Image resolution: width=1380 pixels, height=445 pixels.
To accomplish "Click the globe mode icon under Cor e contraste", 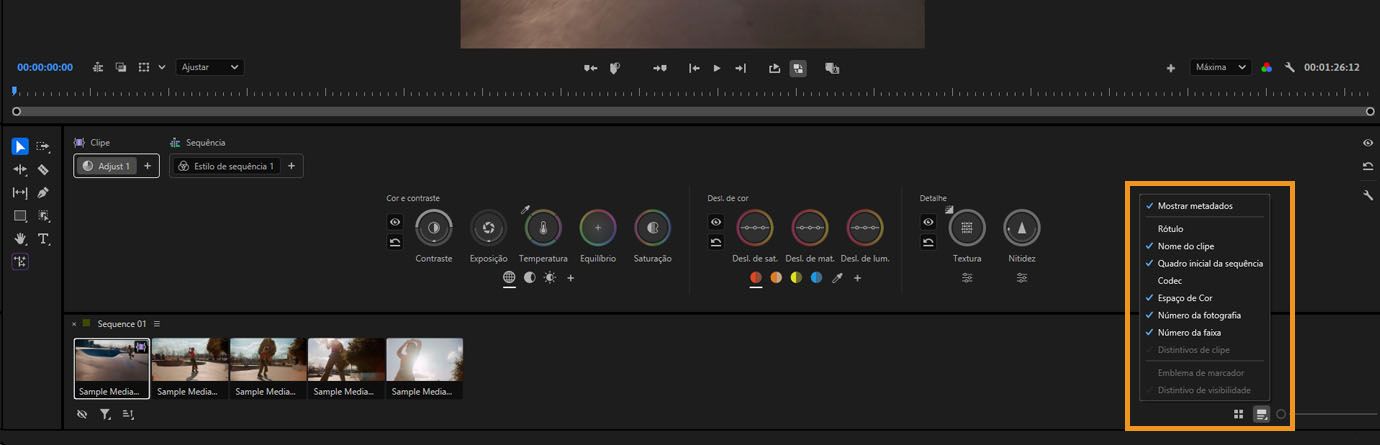I will (509, 277).
